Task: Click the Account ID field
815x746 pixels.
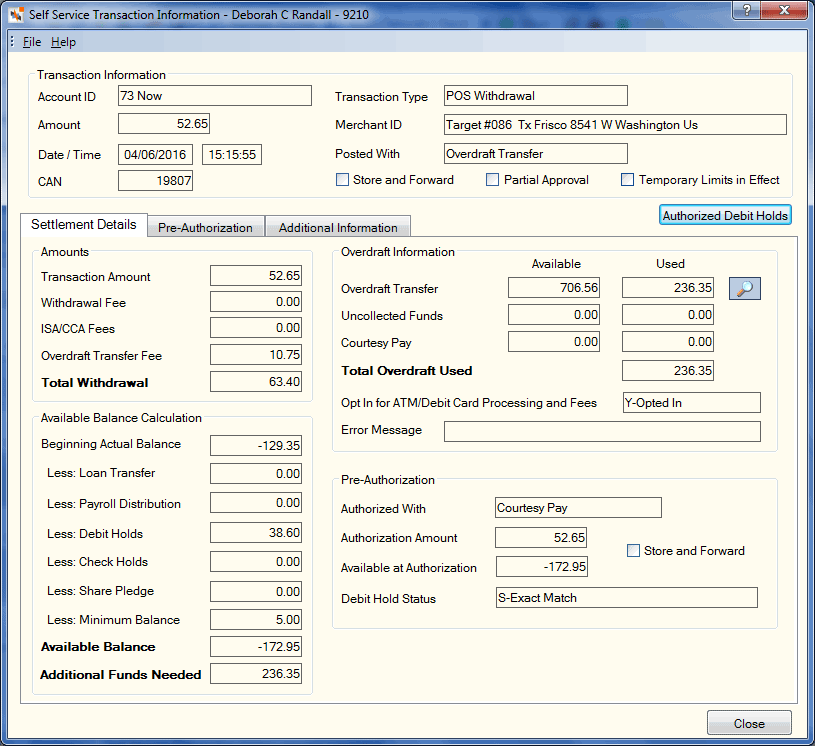Action: (215, 96)
